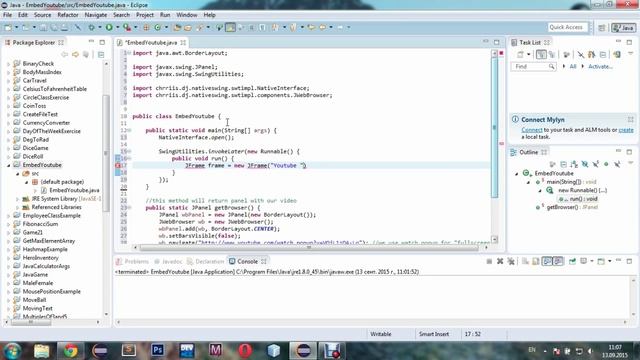This screenshot has height=360, width=640.
Task: Expand JRE System Library node
Action: click(x=18, y=199)
